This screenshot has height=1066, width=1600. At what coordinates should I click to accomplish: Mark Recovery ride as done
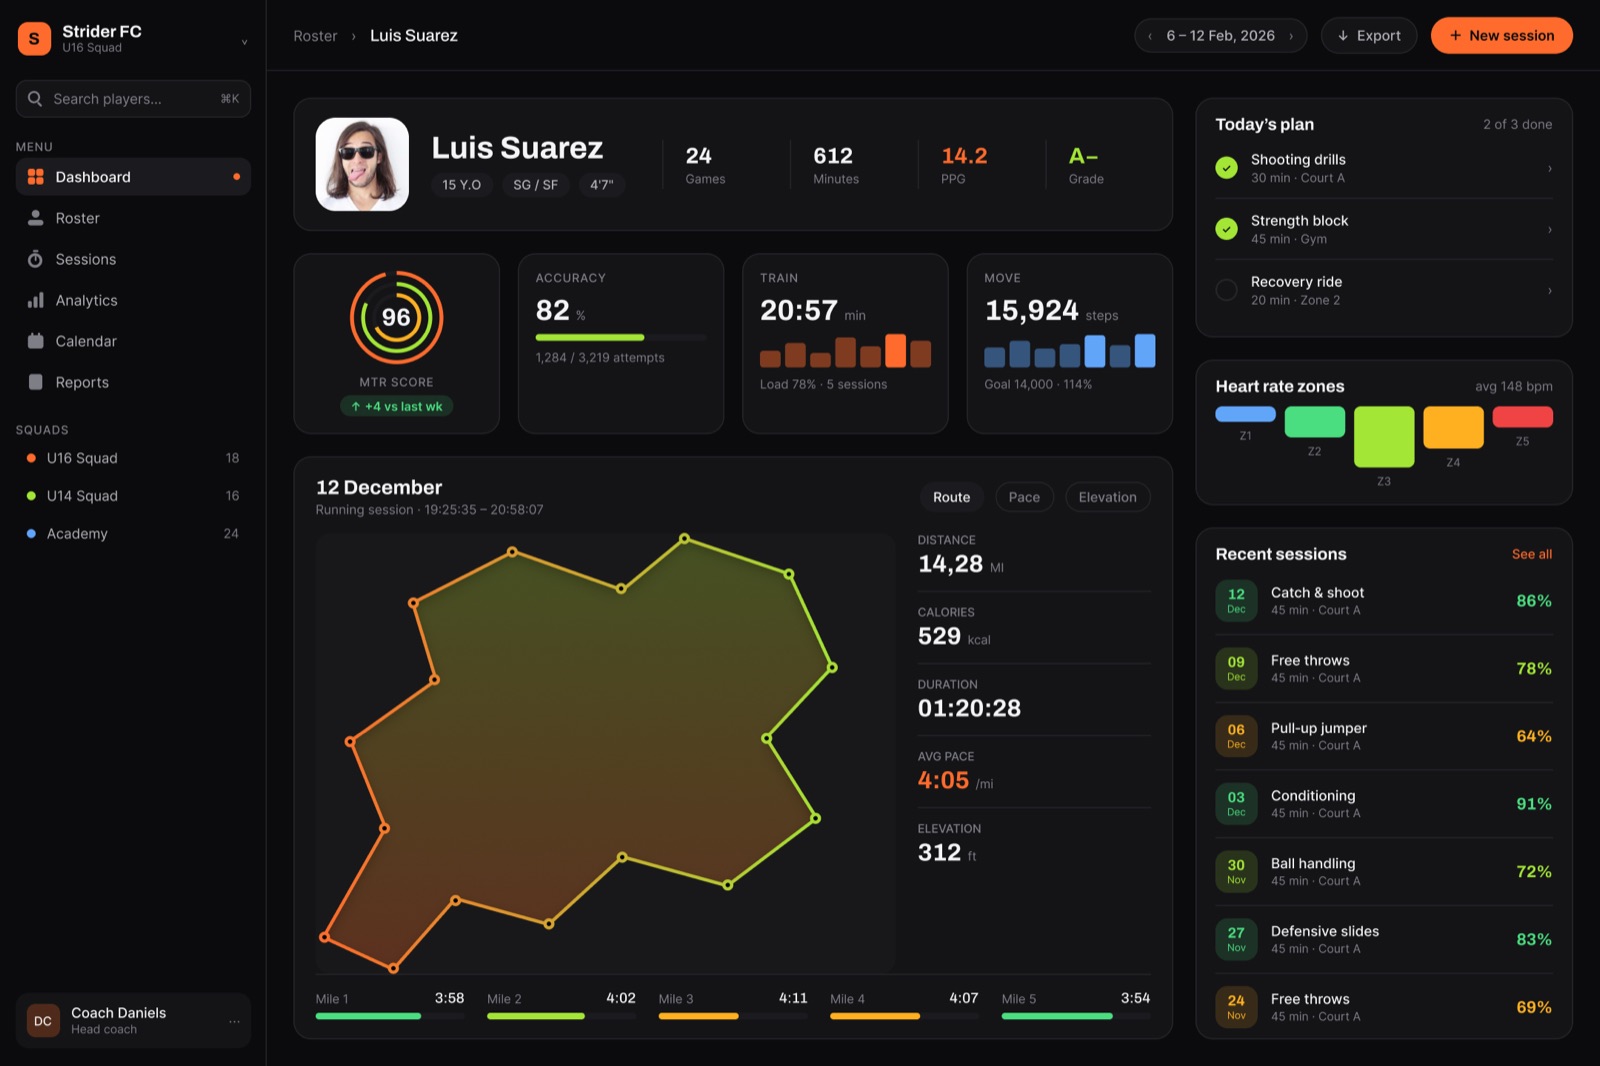pos(1226,290)
